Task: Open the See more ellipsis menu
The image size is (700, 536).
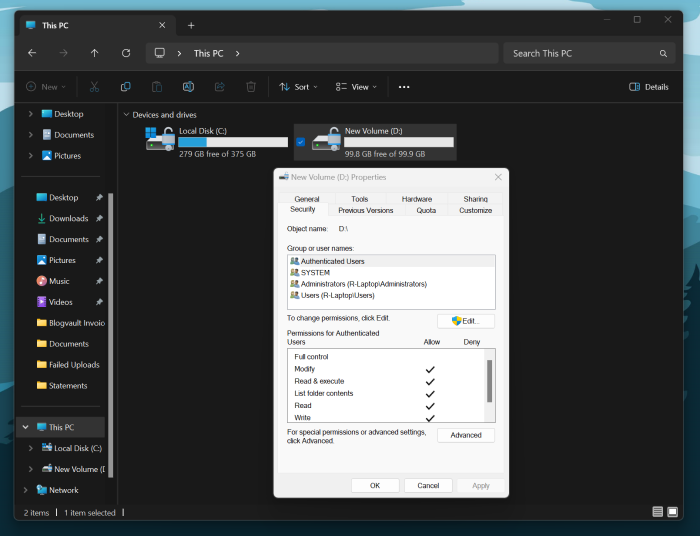Action: (x=404, y=87)
